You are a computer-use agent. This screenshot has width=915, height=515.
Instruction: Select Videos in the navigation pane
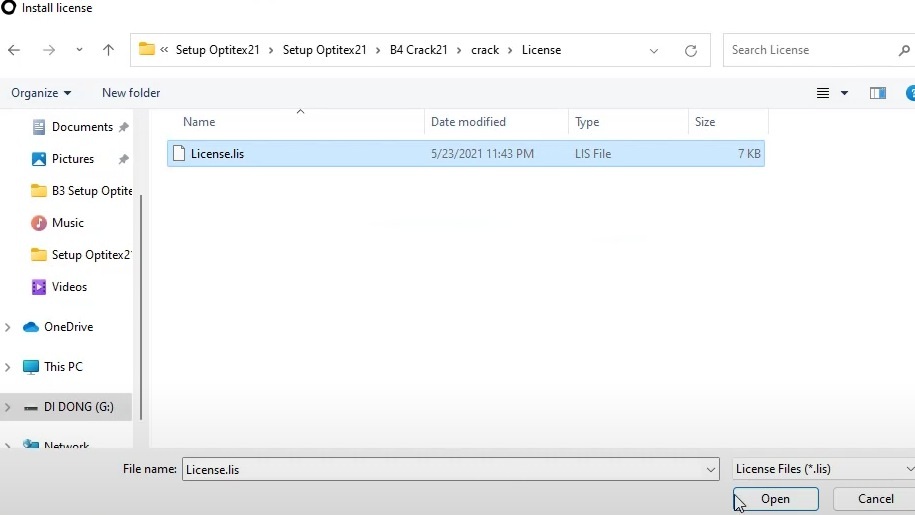69,287
